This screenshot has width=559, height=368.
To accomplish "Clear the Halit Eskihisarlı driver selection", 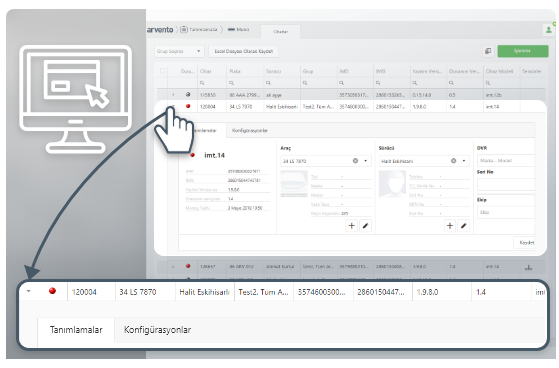I will (453, 161).
